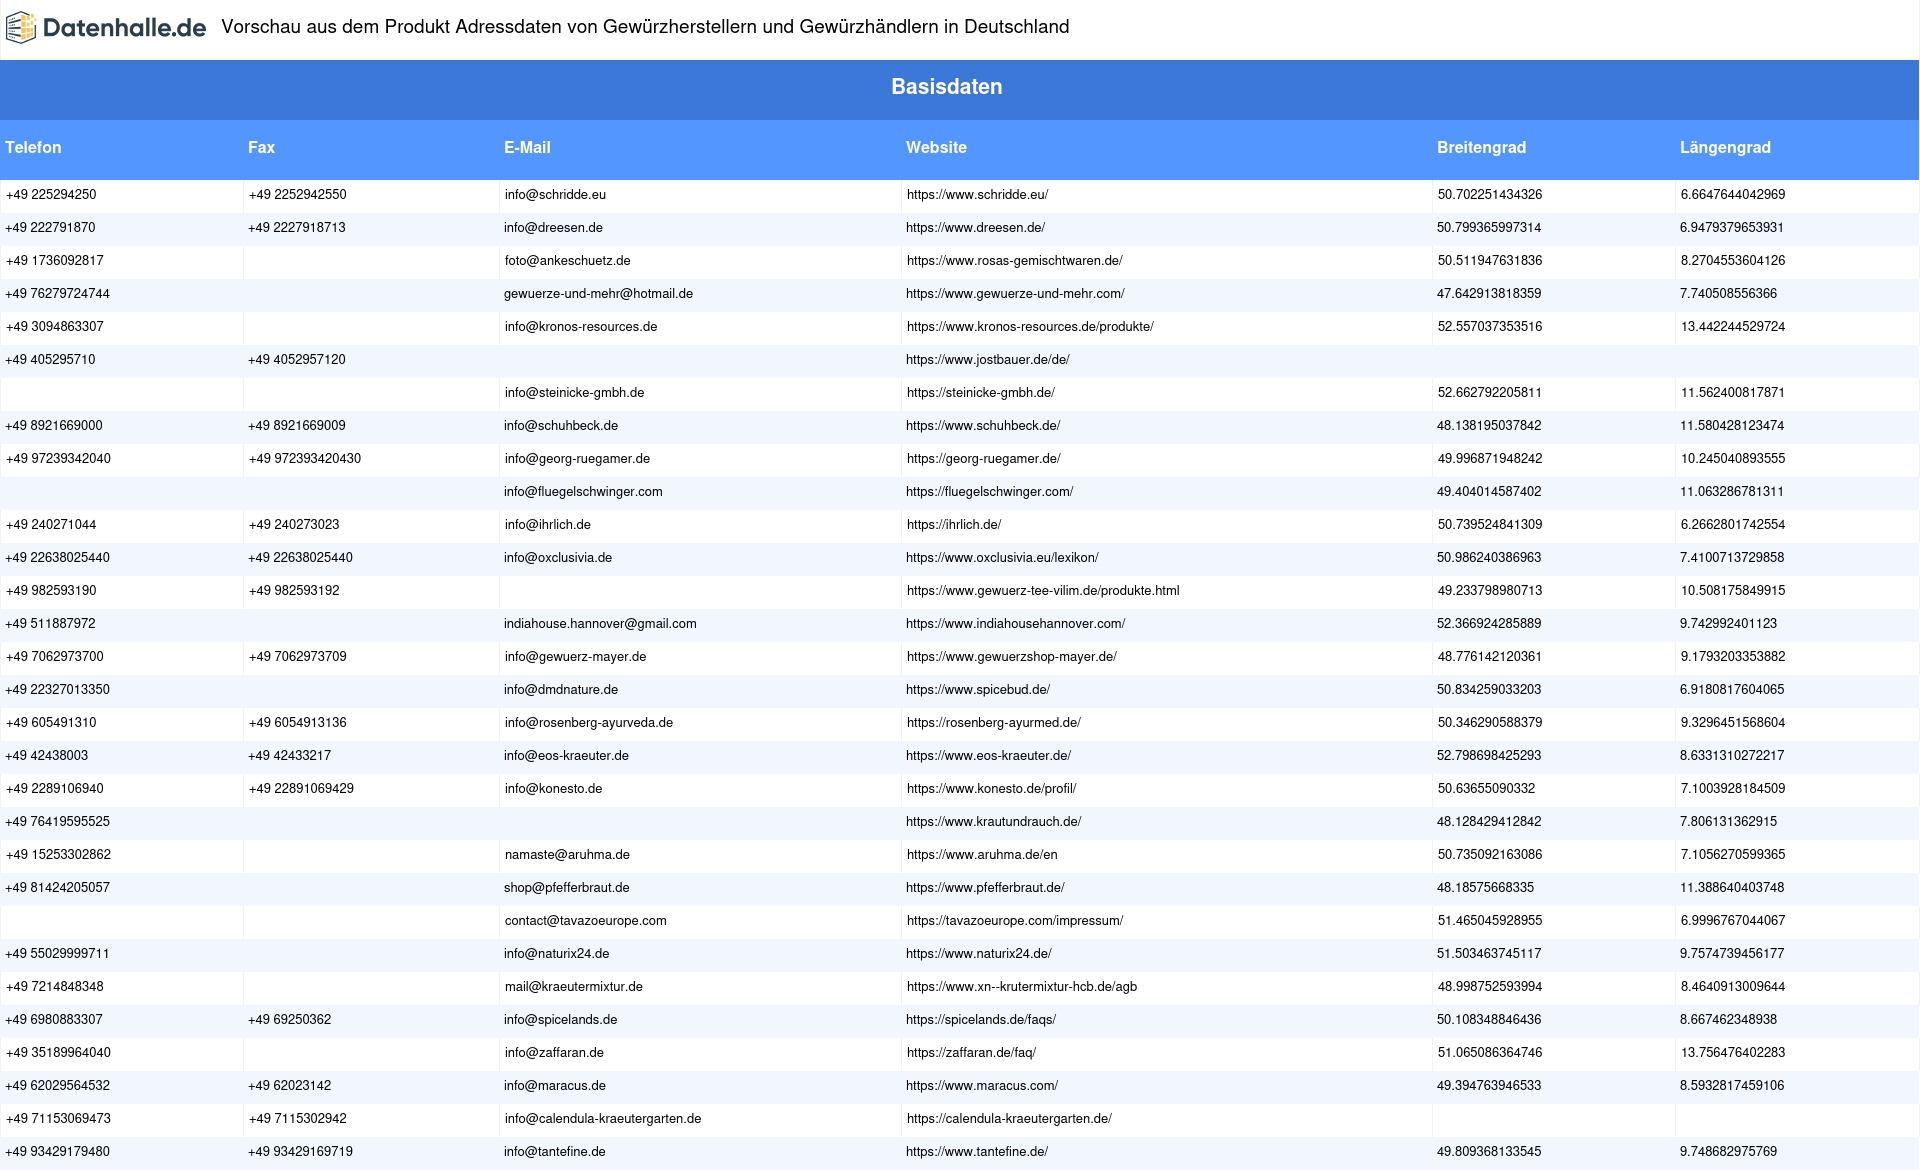
Task: Select the Telefon column header
Action: (33, 148)
